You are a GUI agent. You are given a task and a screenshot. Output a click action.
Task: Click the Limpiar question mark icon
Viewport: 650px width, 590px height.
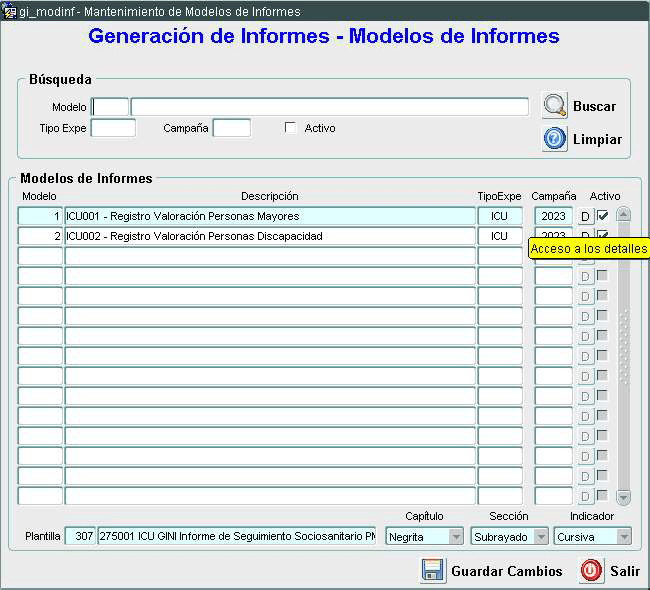click(555, 139)
